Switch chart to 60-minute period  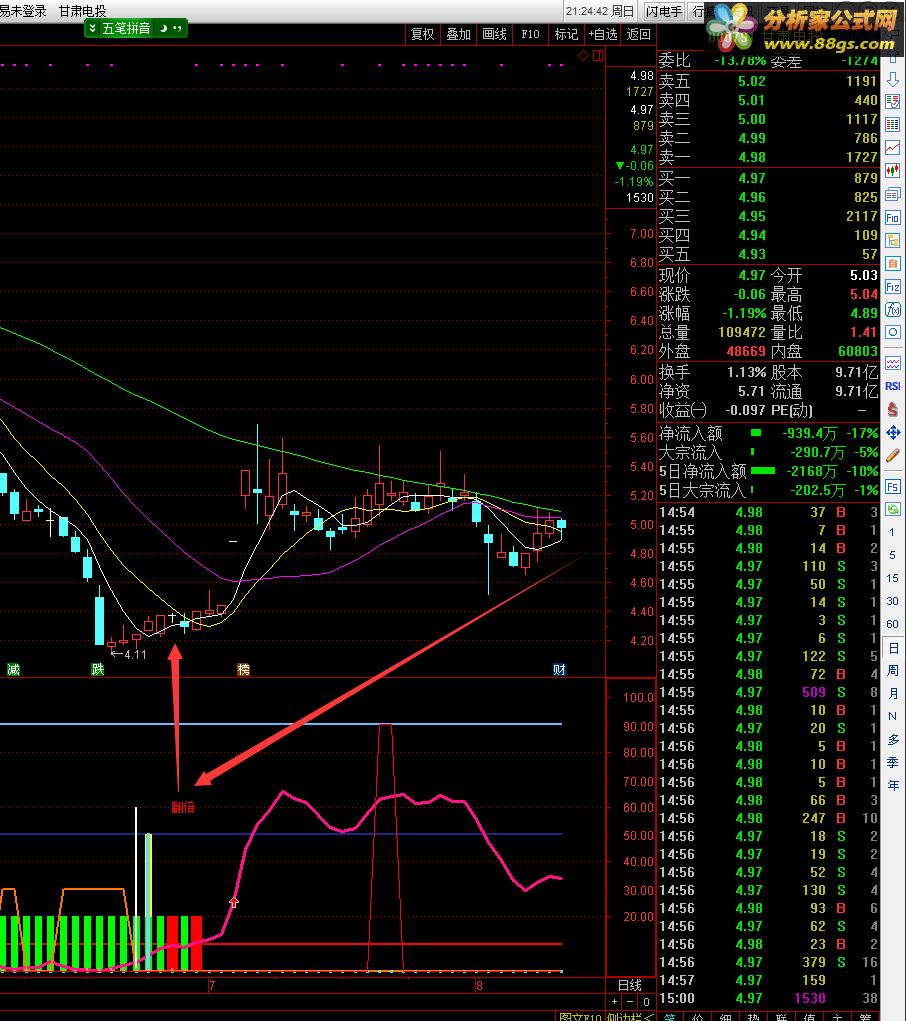point(892,624)
